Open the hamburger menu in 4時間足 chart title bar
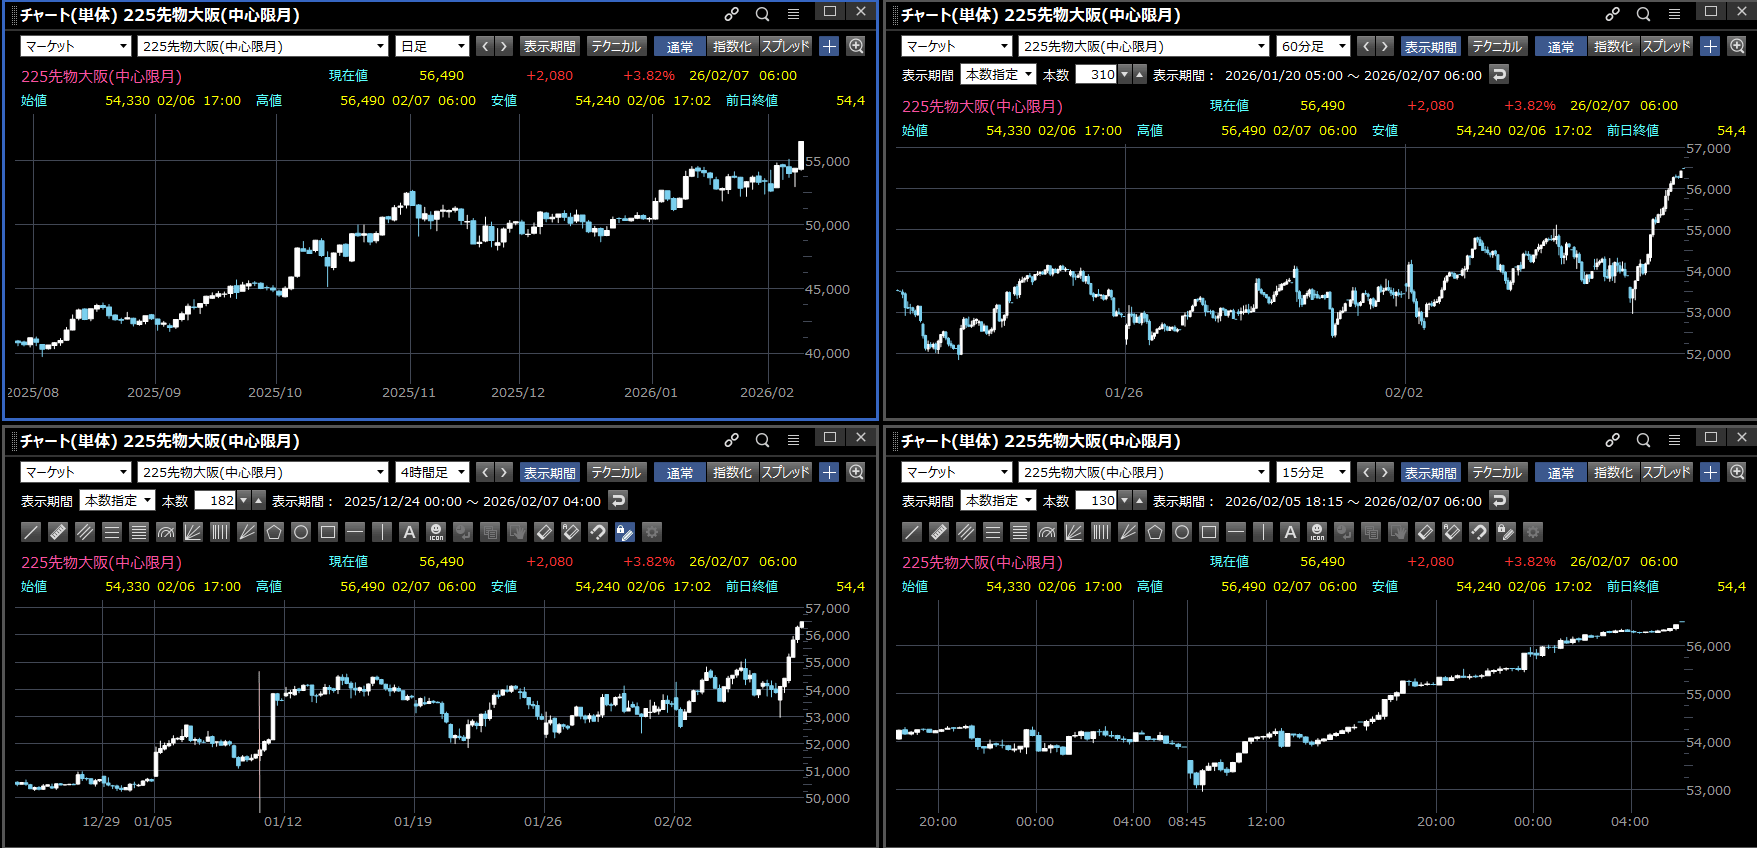Image resolution: width=1757 pixels, height=848 pixels. click(793, 440)
